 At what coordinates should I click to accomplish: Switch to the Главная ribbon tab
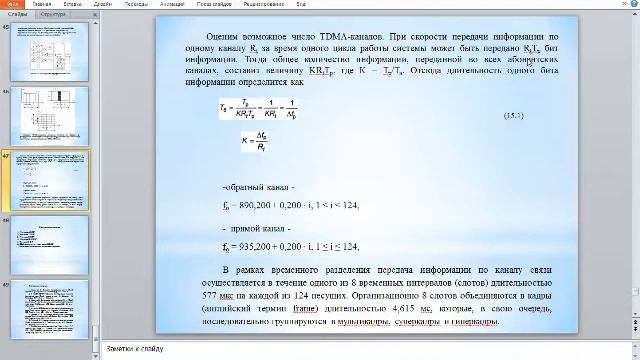coord(41,4)
